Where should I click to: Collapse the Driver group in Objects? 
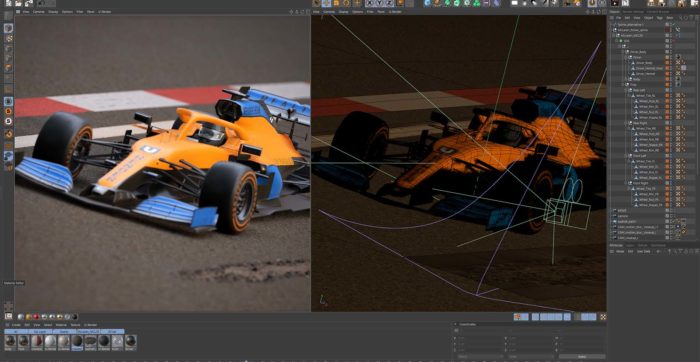click(x=626, y=57)
